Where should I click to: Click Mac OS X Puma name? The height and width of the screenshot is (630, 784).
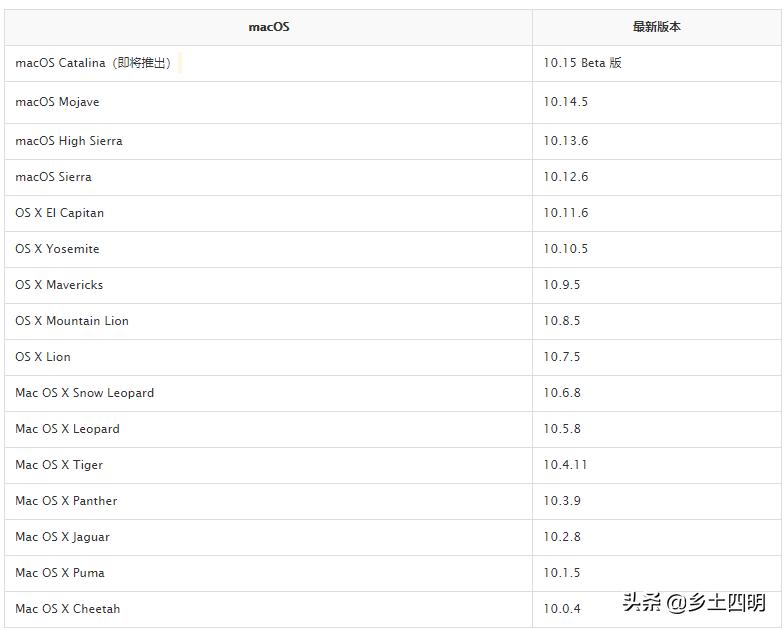point(60,573)
